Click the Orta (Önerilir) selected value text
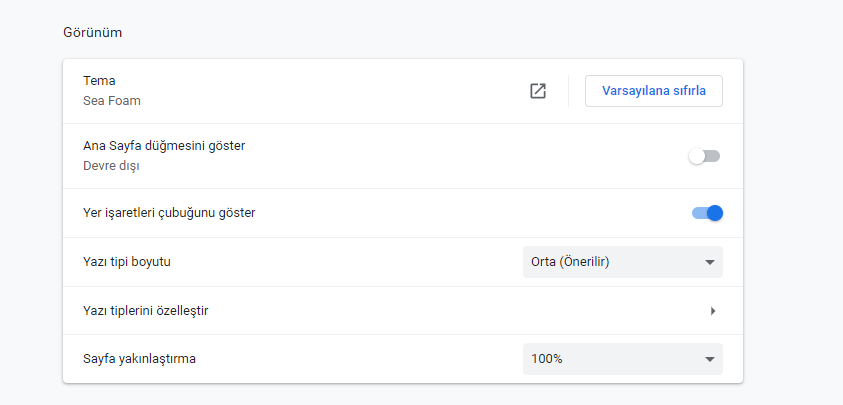The width and height of the screenshot is (843, 405). pyautogui.click(x=571, y=262)
